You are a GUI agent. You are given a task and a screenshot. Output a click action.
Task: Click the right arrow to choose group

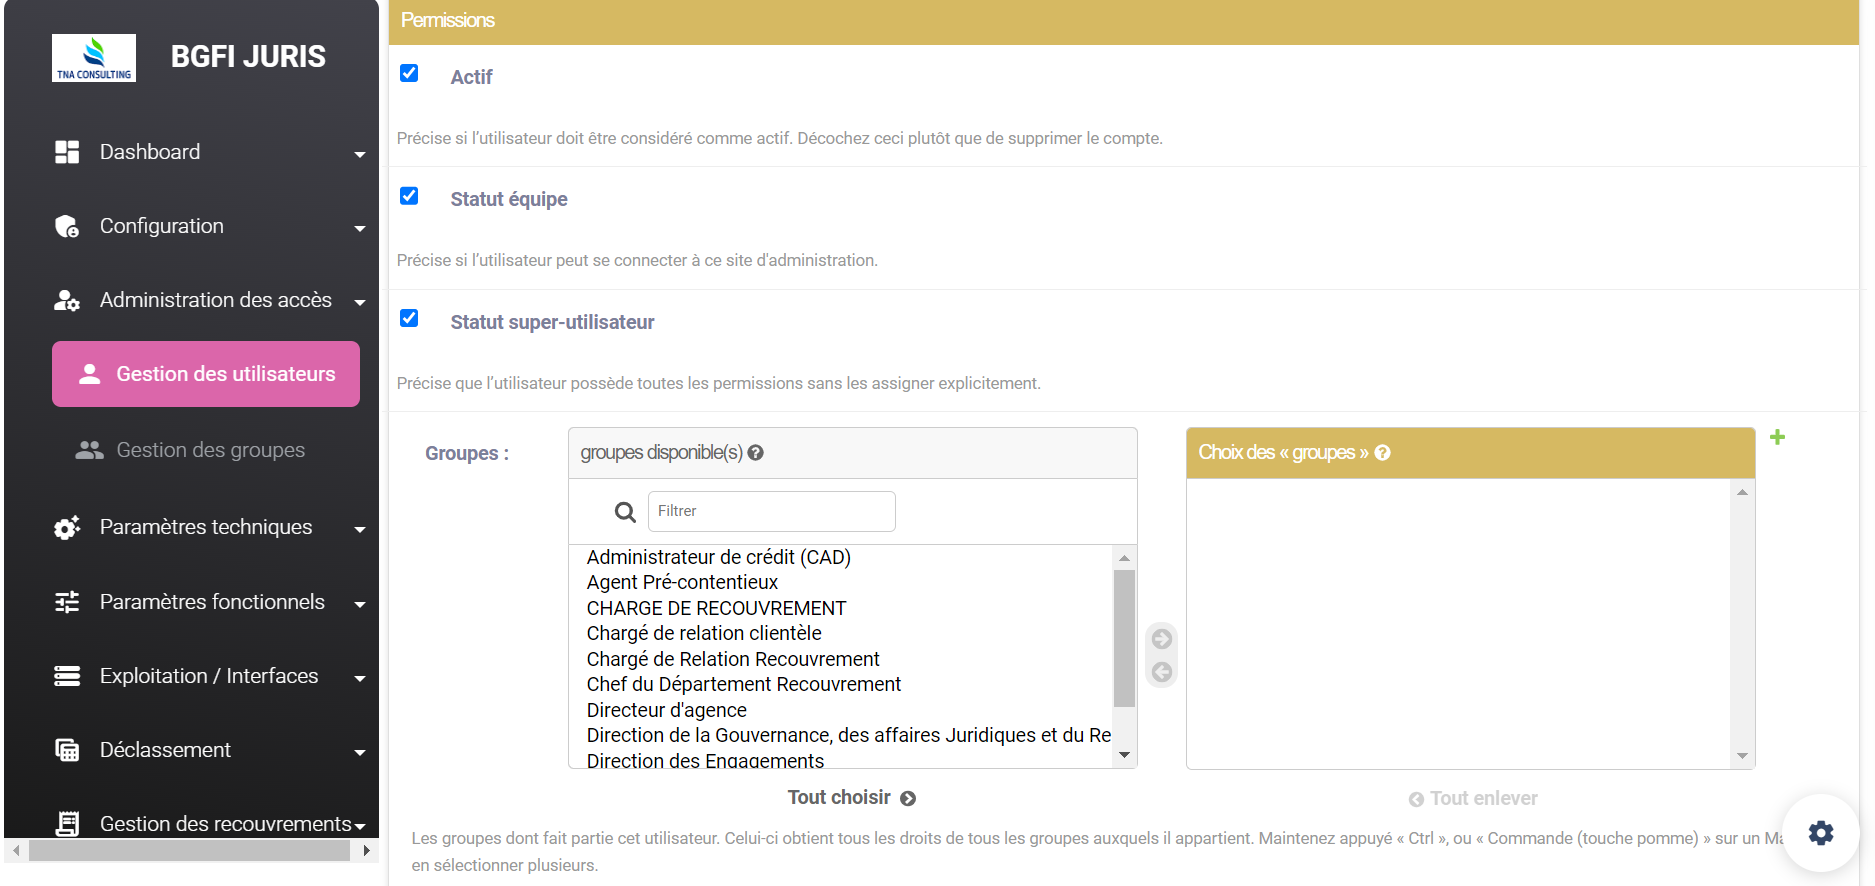point(1161,639)
